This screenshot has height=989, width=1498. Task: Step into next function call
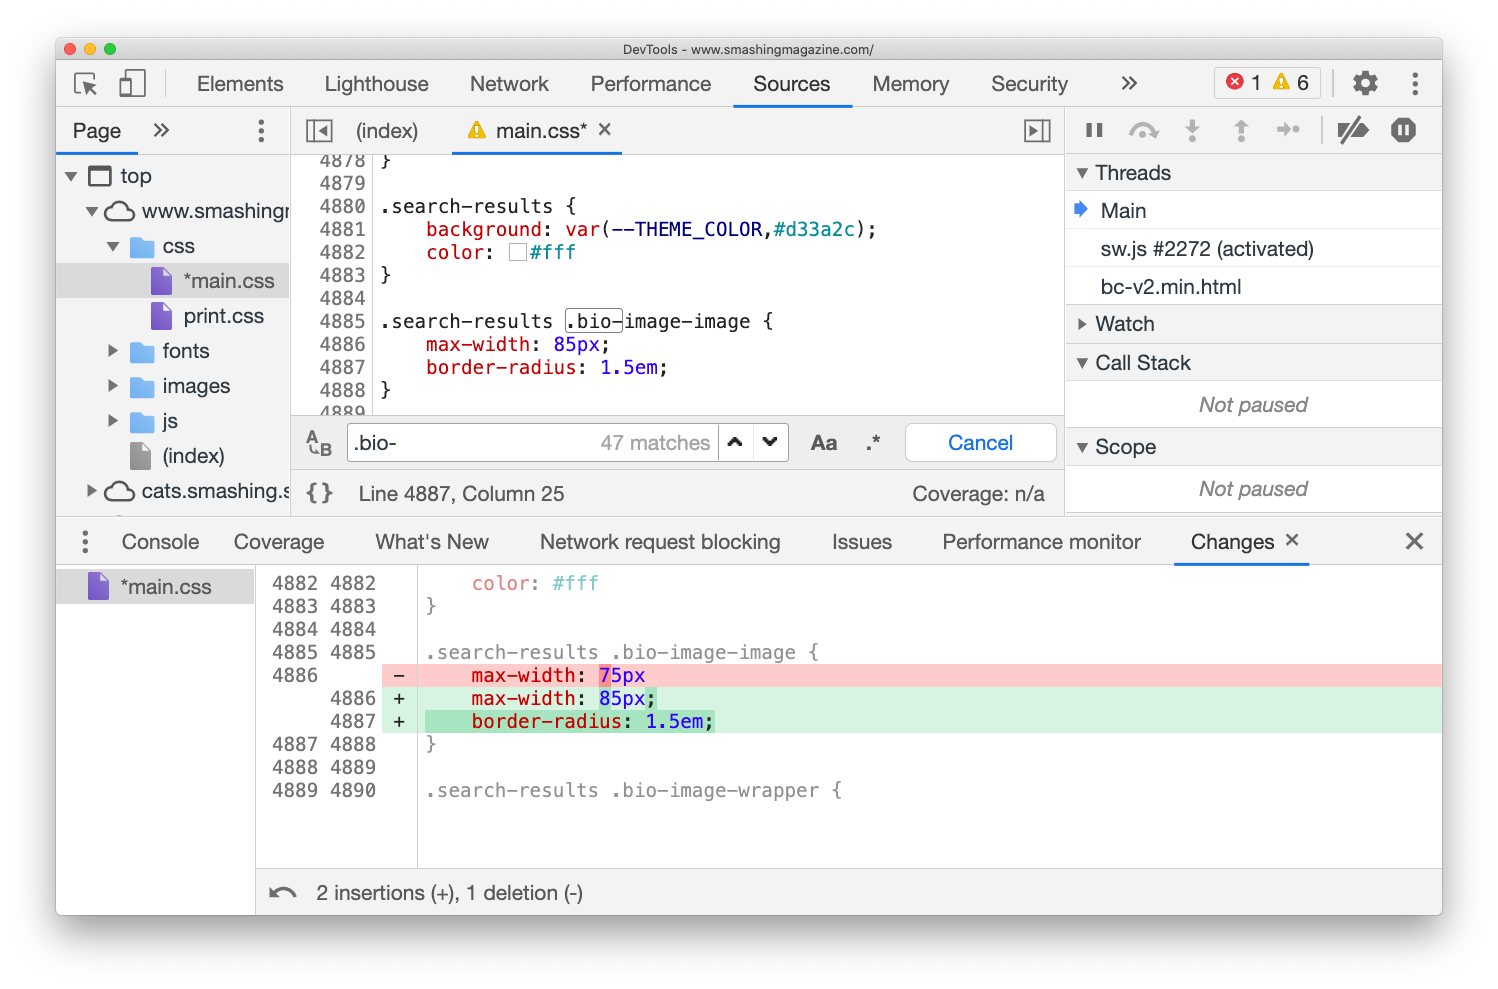coord(1192,130)
